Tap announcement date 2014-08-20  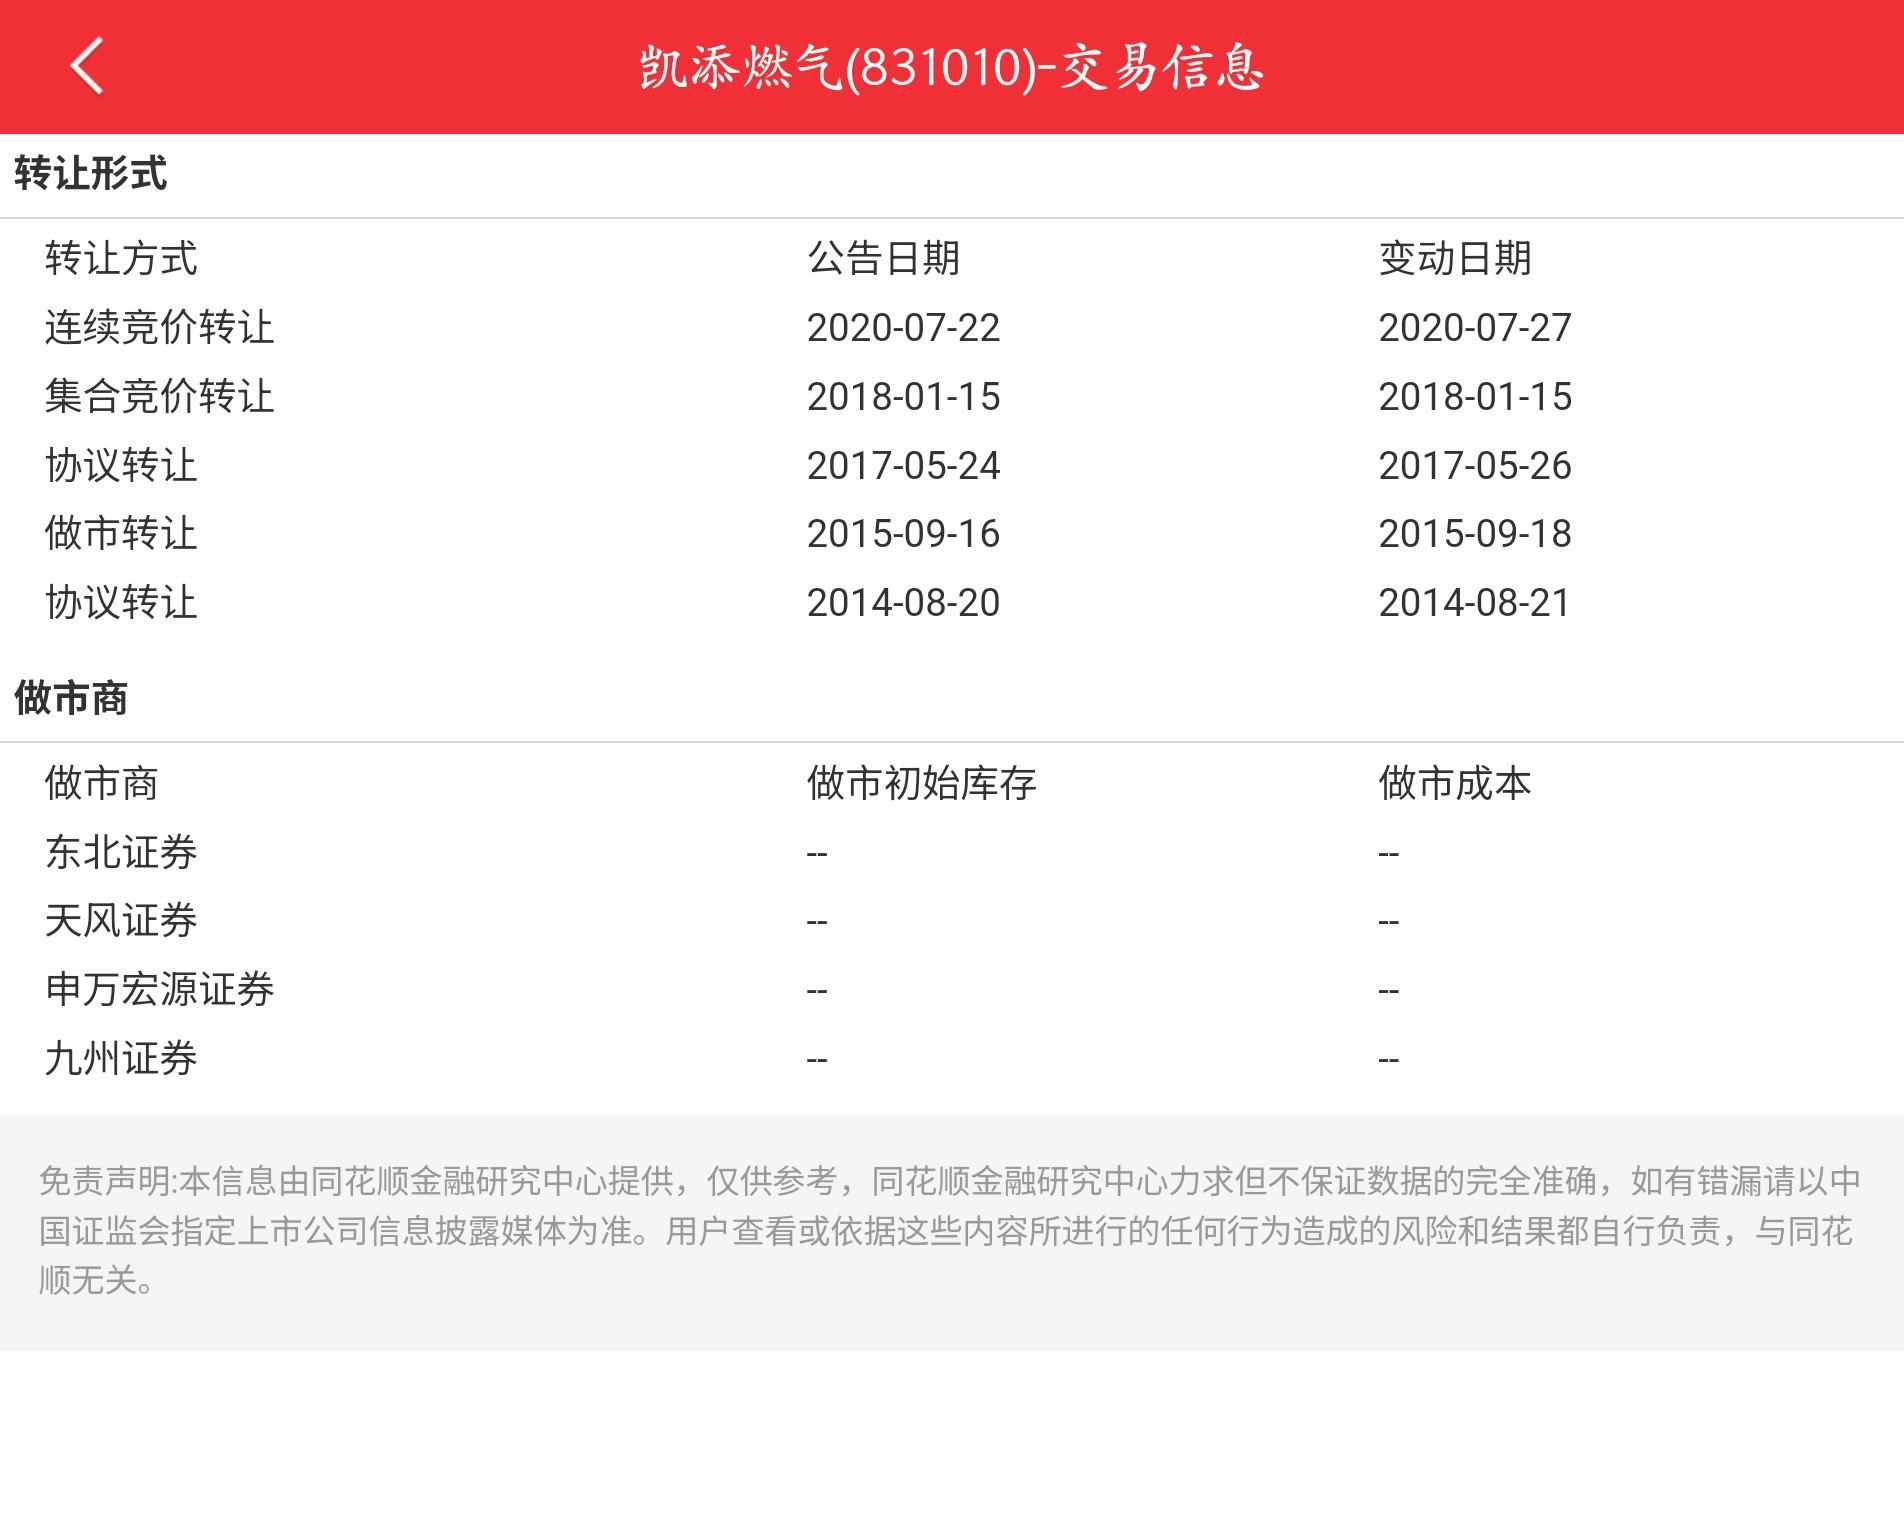tap(904, 603)
